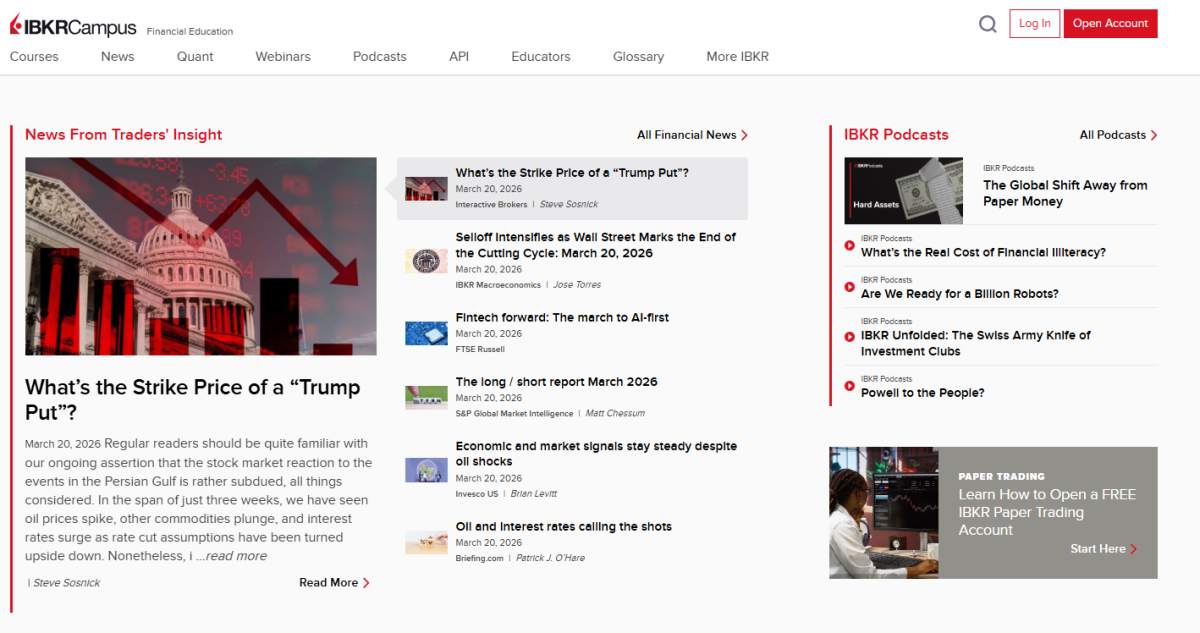Image resolution: width=1200 pixels, height=633 pixels.
Task: Click thumbnail for Fintech forward article
Action: 426,333
